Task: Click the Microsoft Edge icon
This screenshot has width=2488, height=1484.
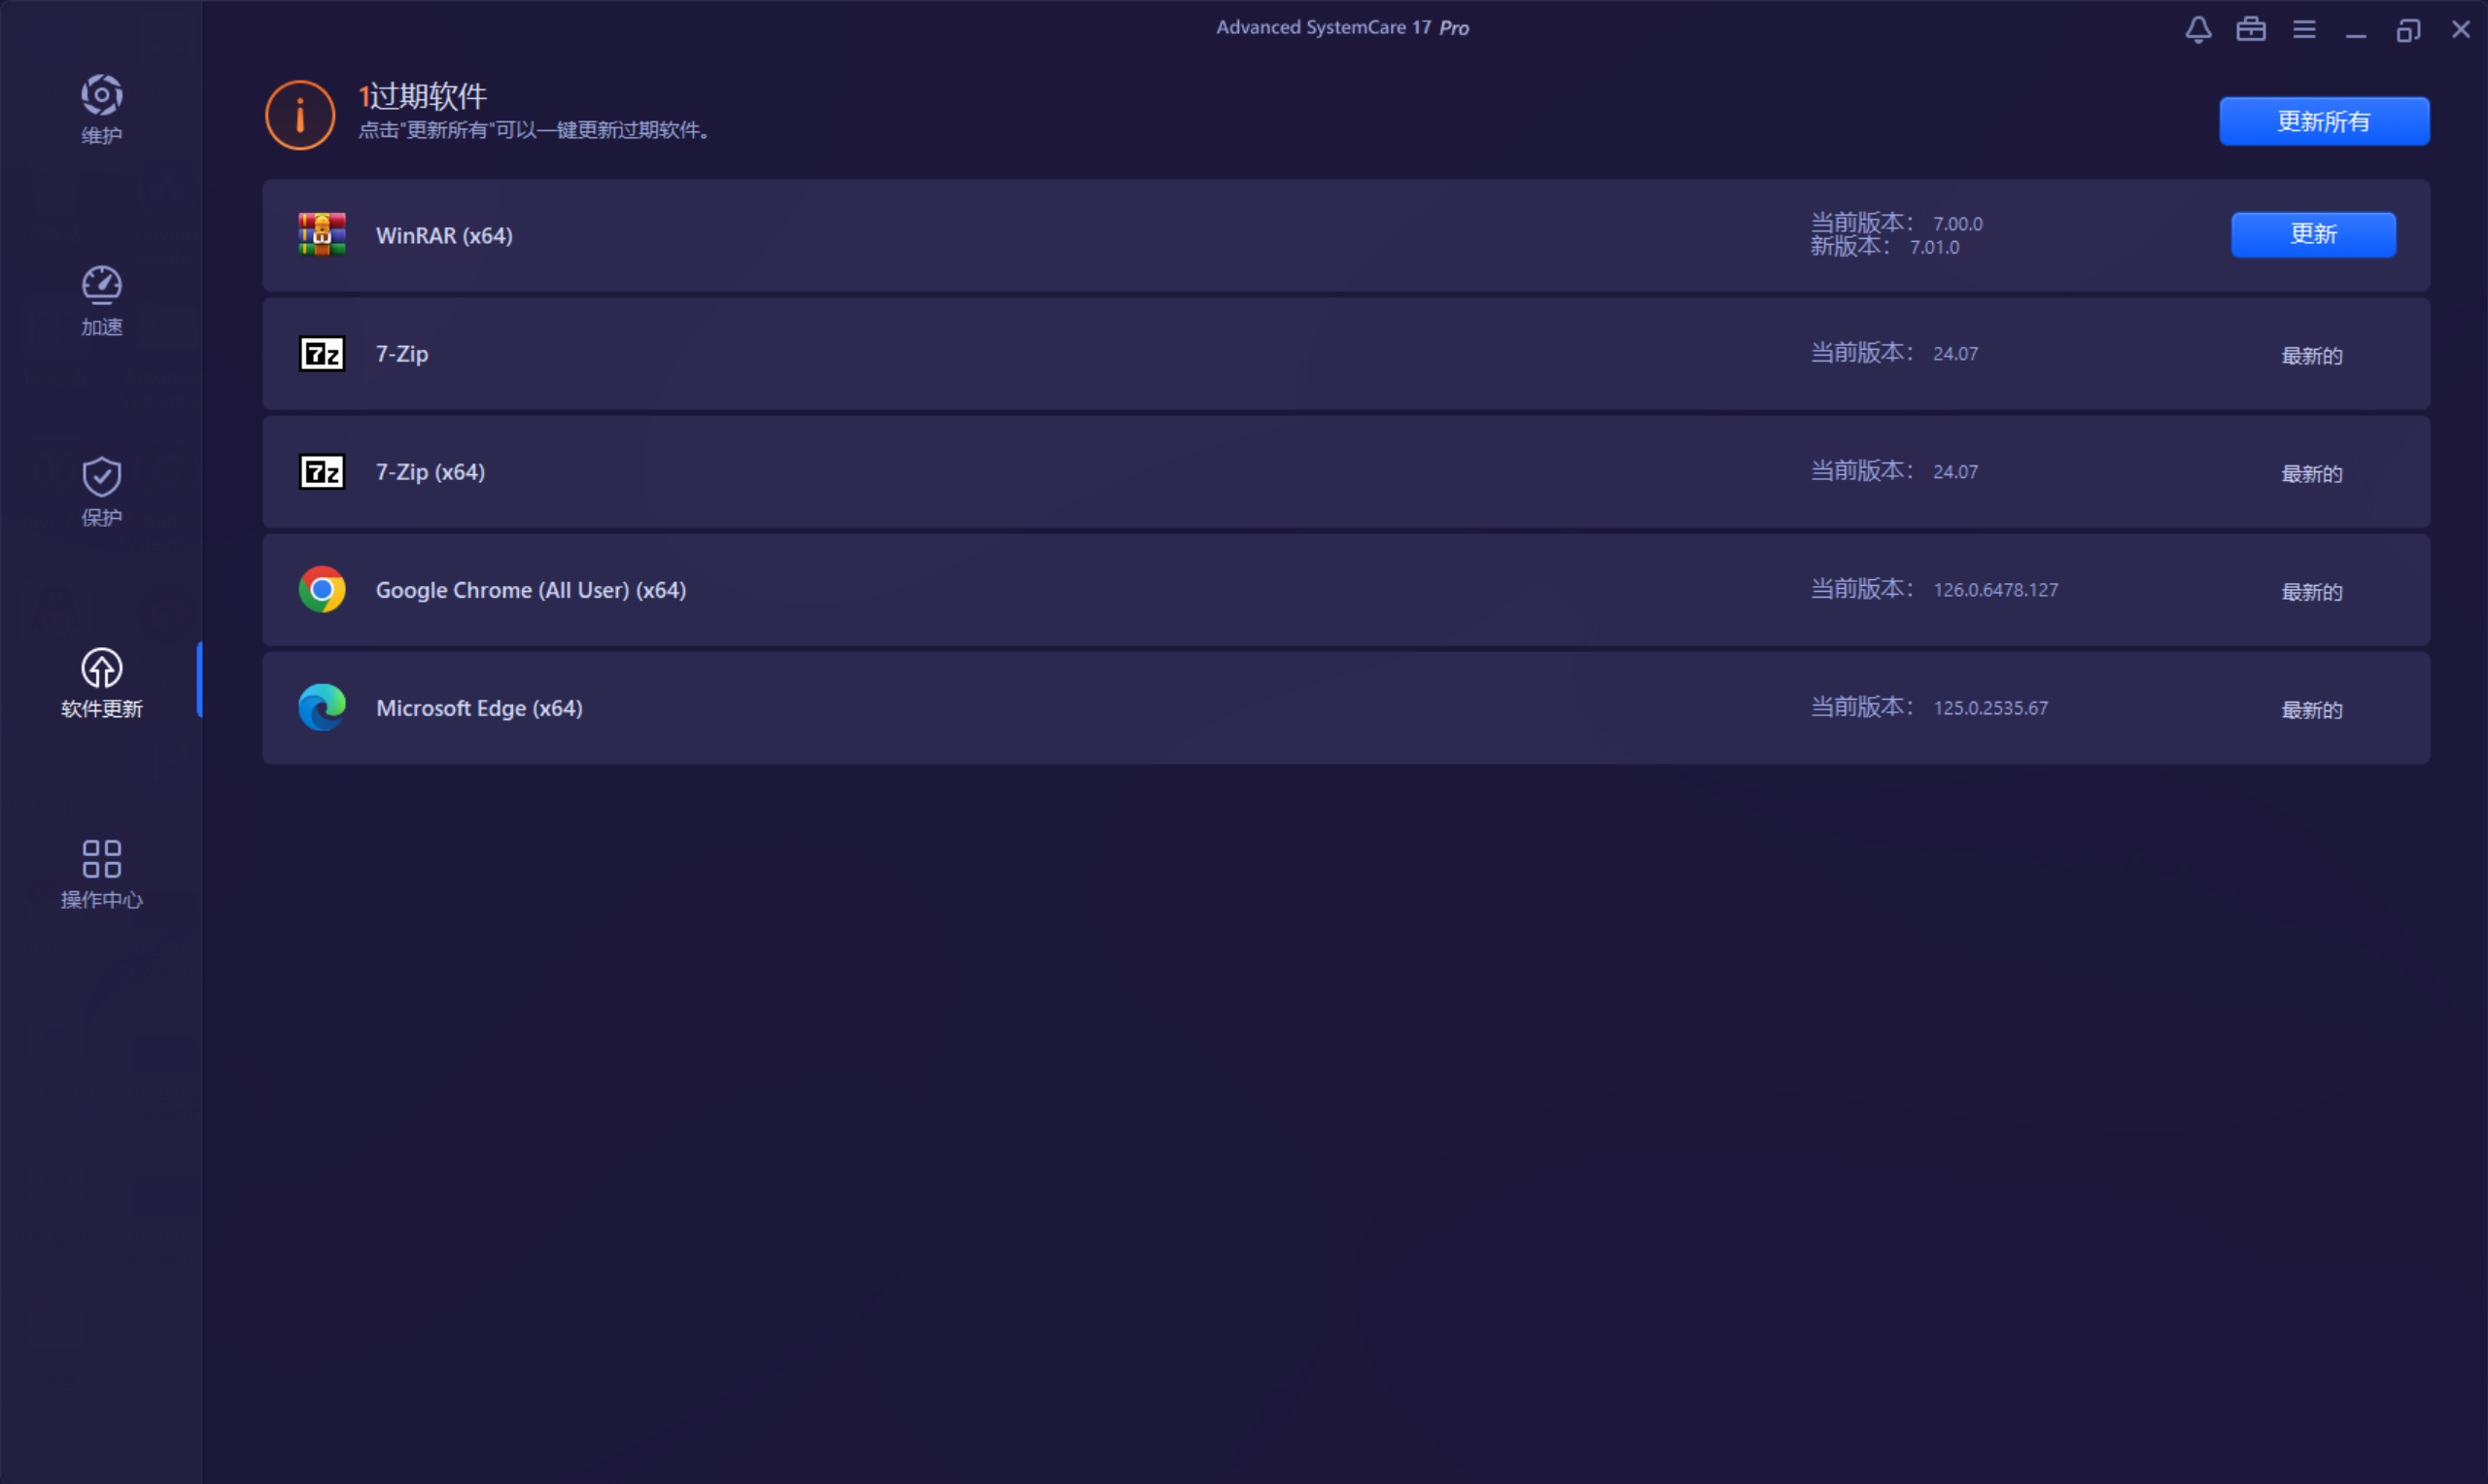Action: click(322, 707)
